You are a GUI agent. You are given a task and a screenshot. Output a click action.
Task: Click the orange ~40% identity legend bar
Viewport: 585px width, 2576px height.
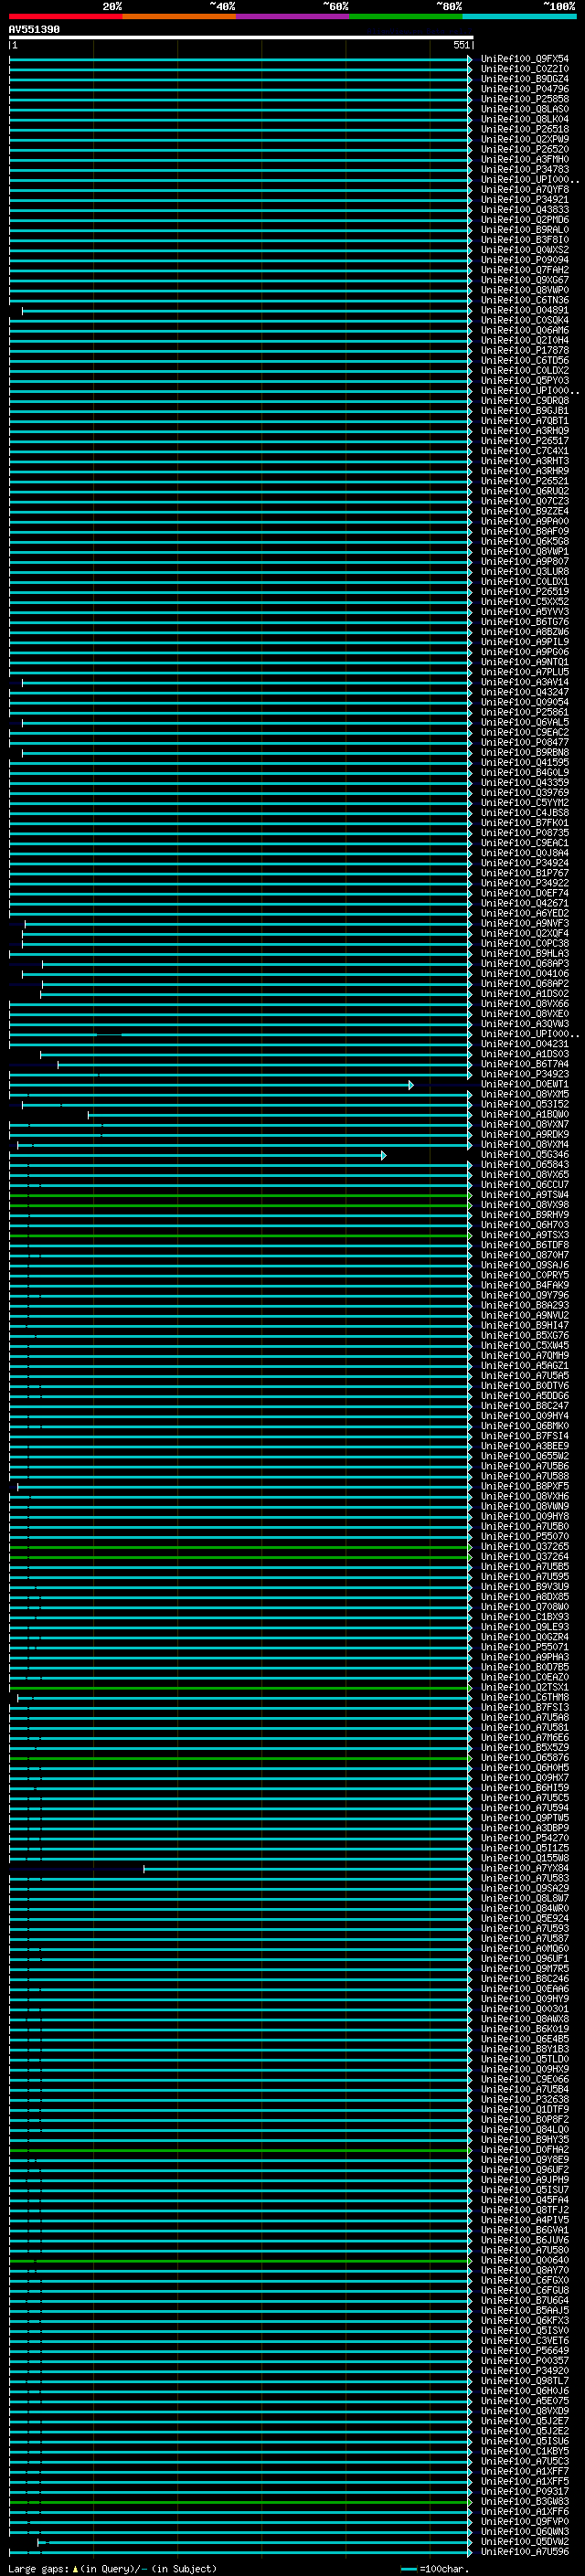click(x=179, y=16)
